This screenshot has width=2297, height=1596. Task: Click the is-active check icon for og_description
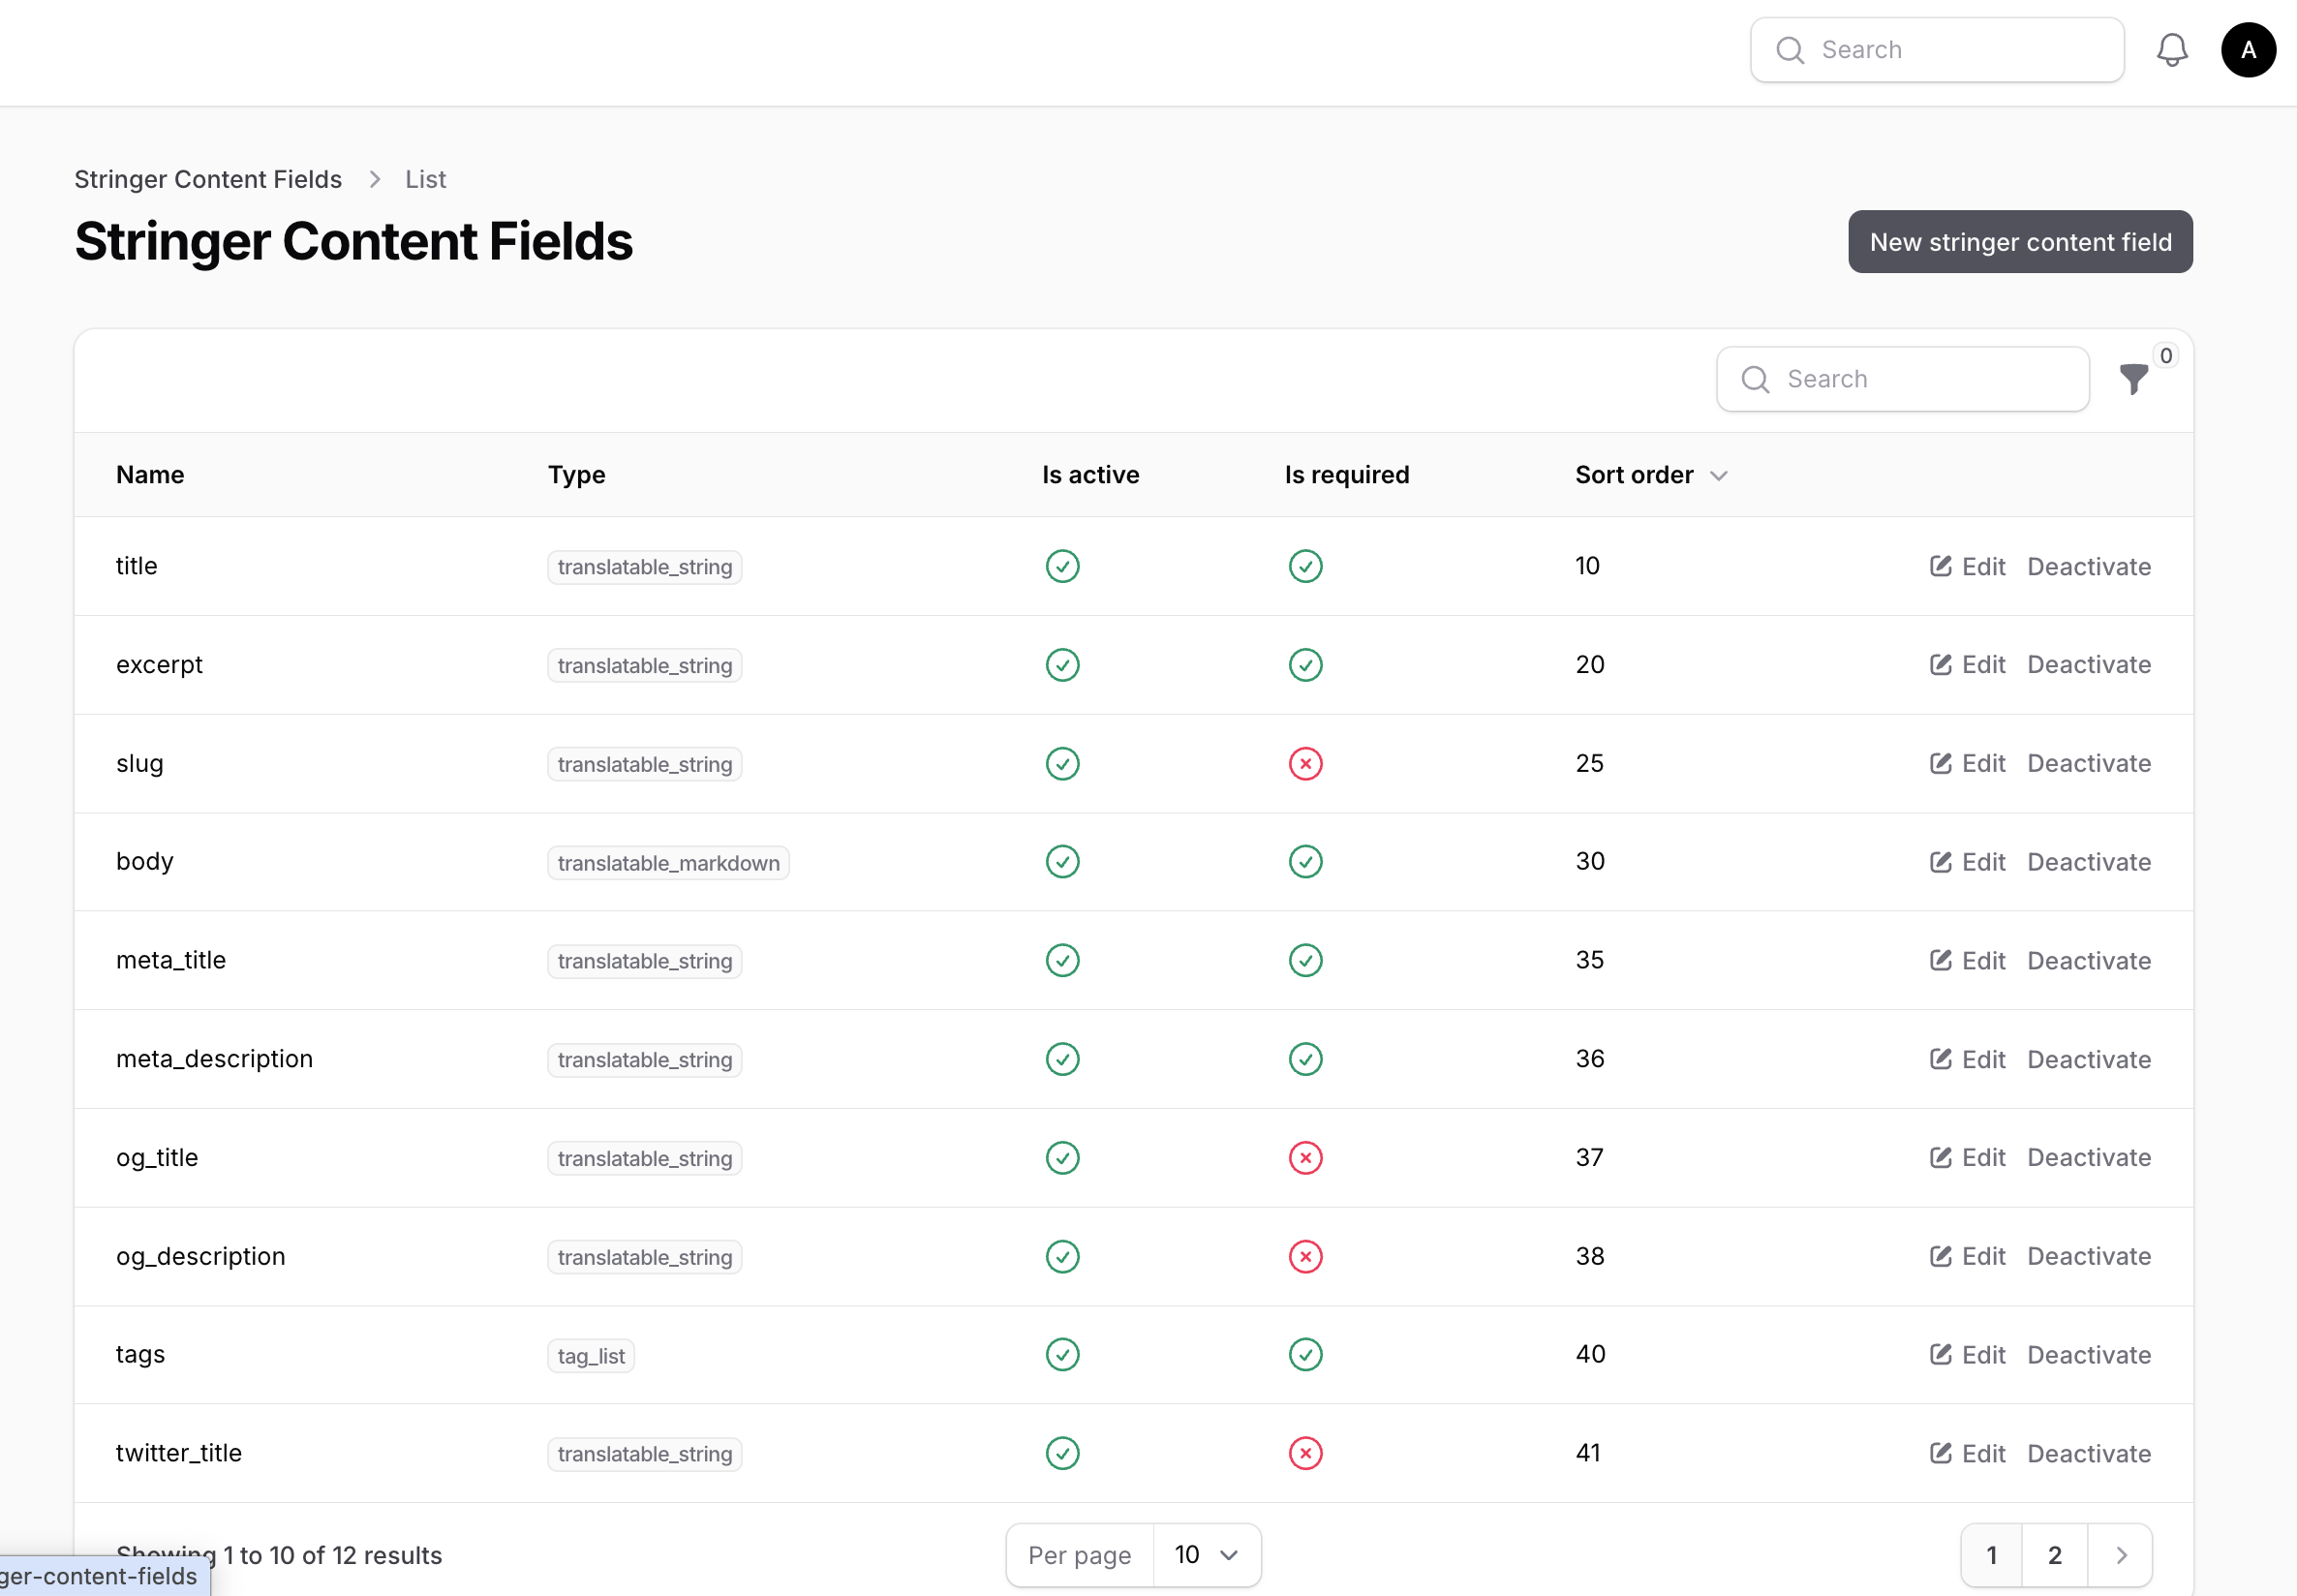tap(1062, 1256)
